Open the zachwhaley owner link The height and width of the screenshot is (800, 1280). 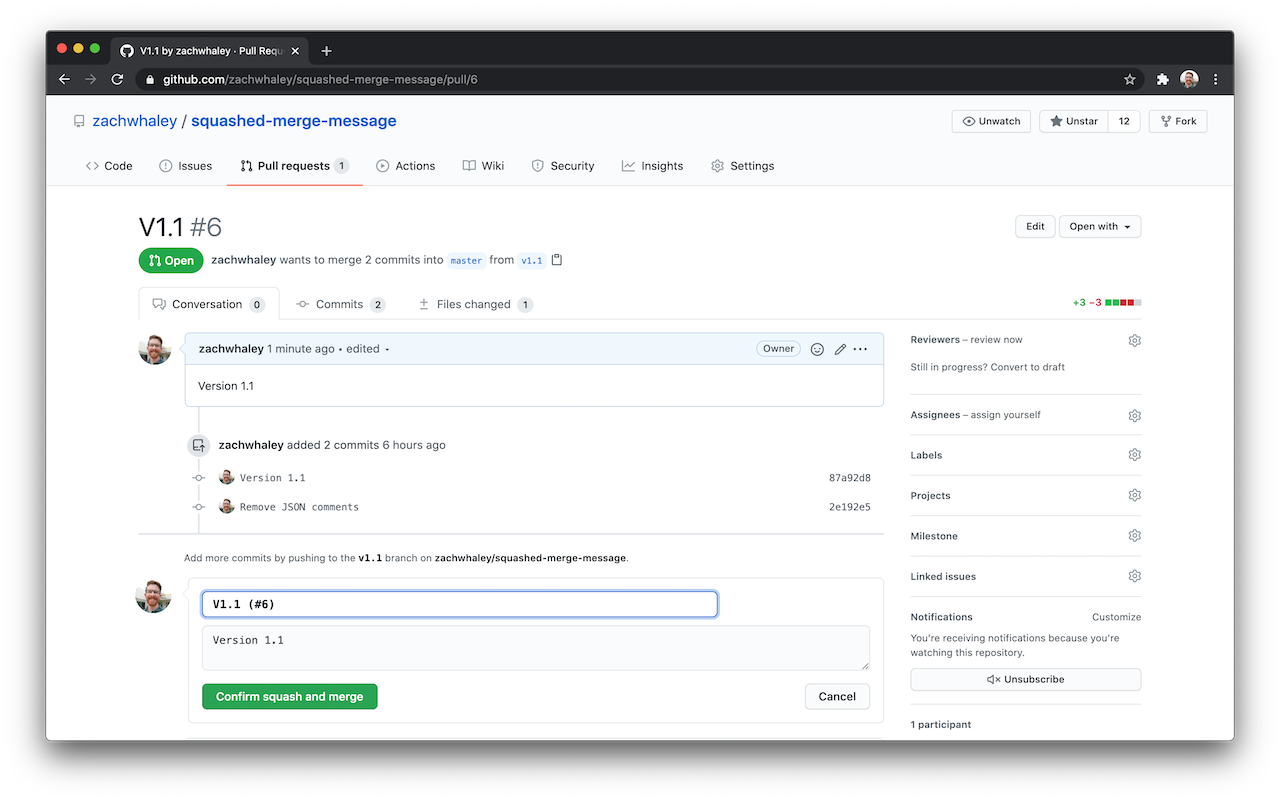coord(135,121)
